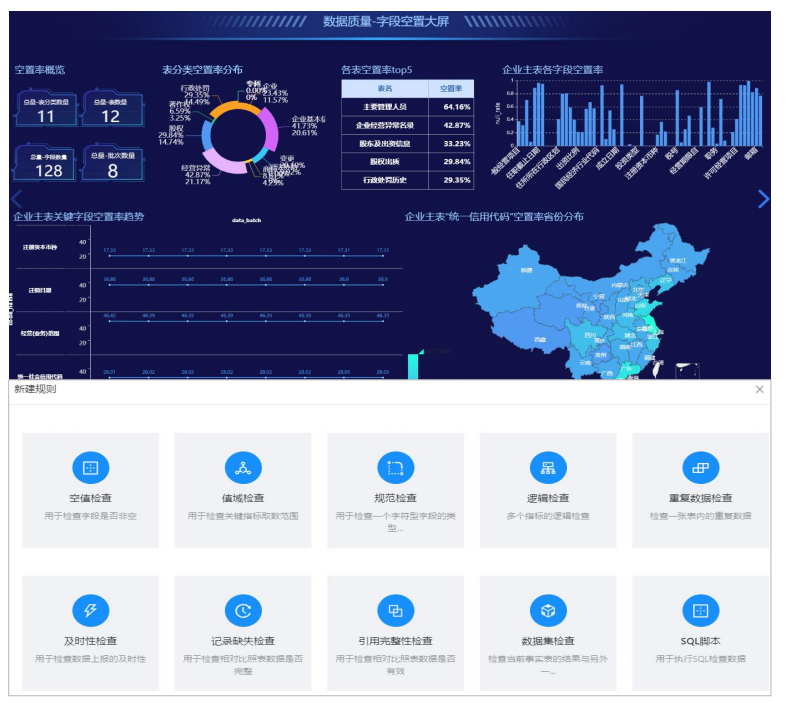Image resolution: width=786 pixels, height=703 pixels.
Task: Choose the 引用完整性检查 card title
Action: pyautogui.click(x=396, y=641)
